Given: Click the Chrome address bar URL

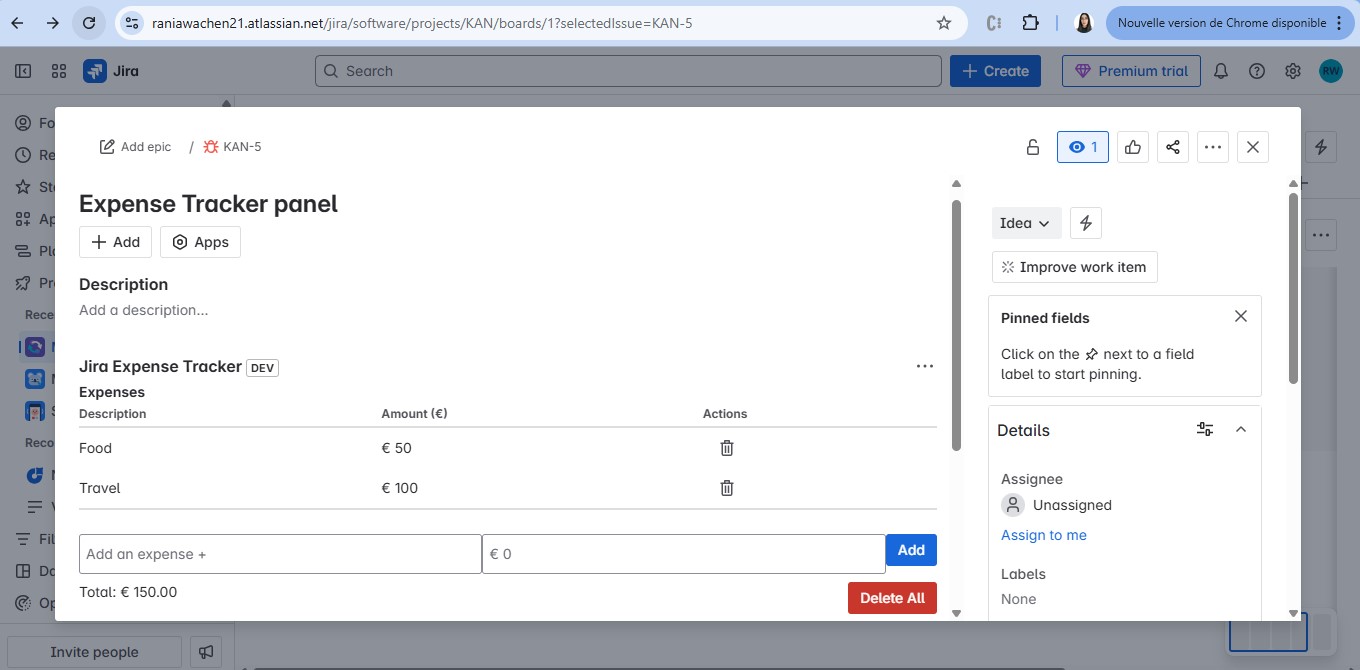Looking at the screenshot, I should point(422,22).
